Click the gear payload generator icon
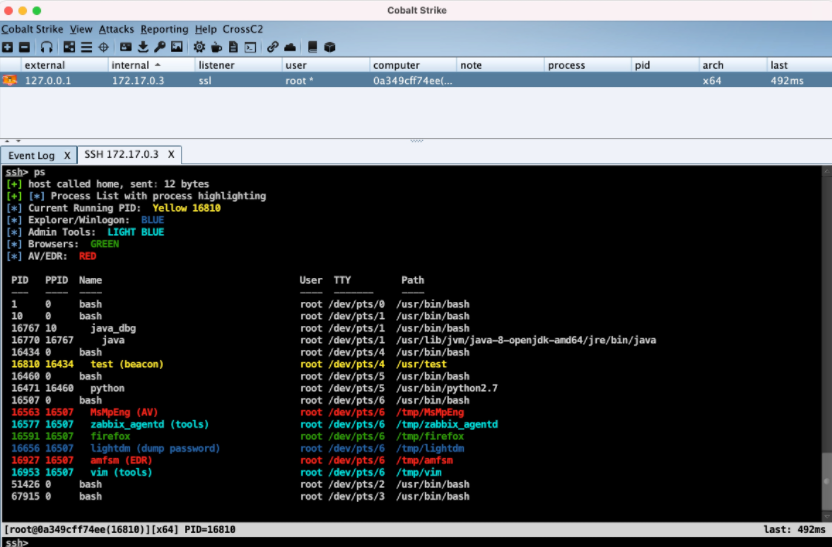This screenshot has width=832, height=547. pyautogui.click(x=199, y=47)
